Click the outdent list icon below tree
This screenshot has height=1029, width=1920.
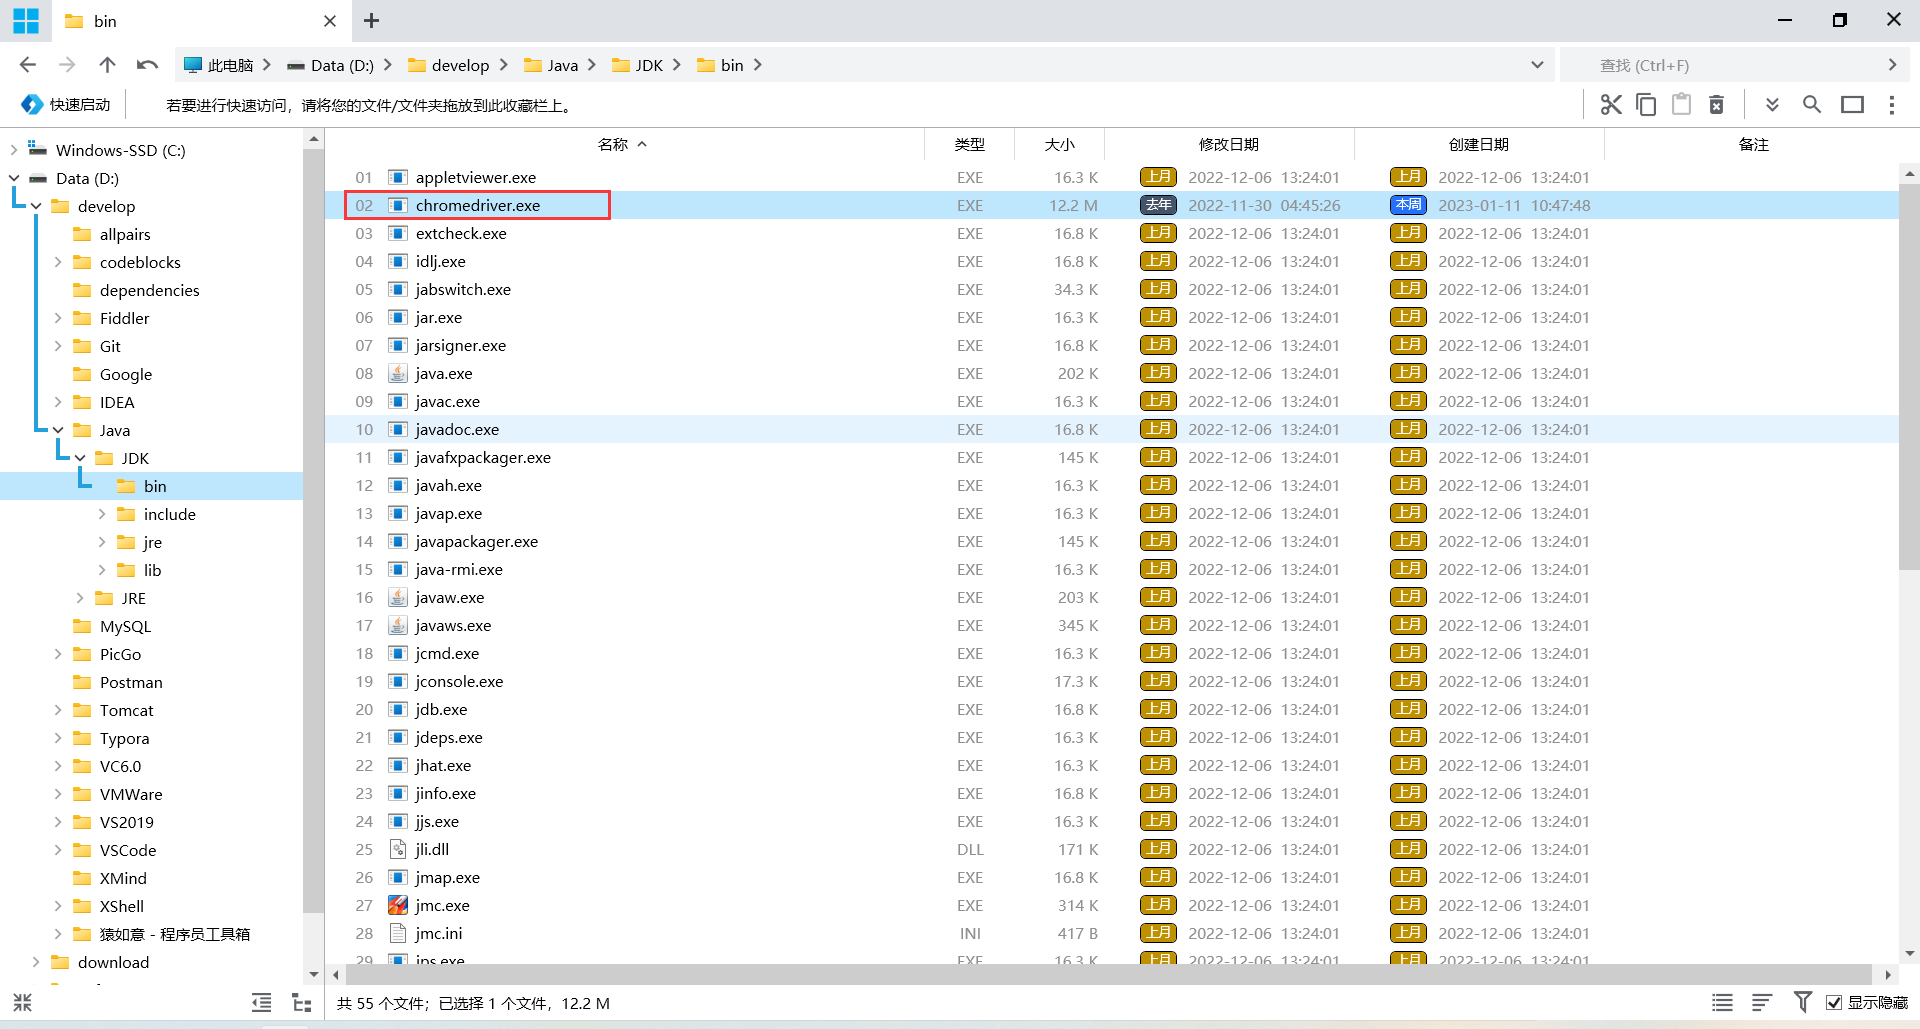[x=261, y=1002]
